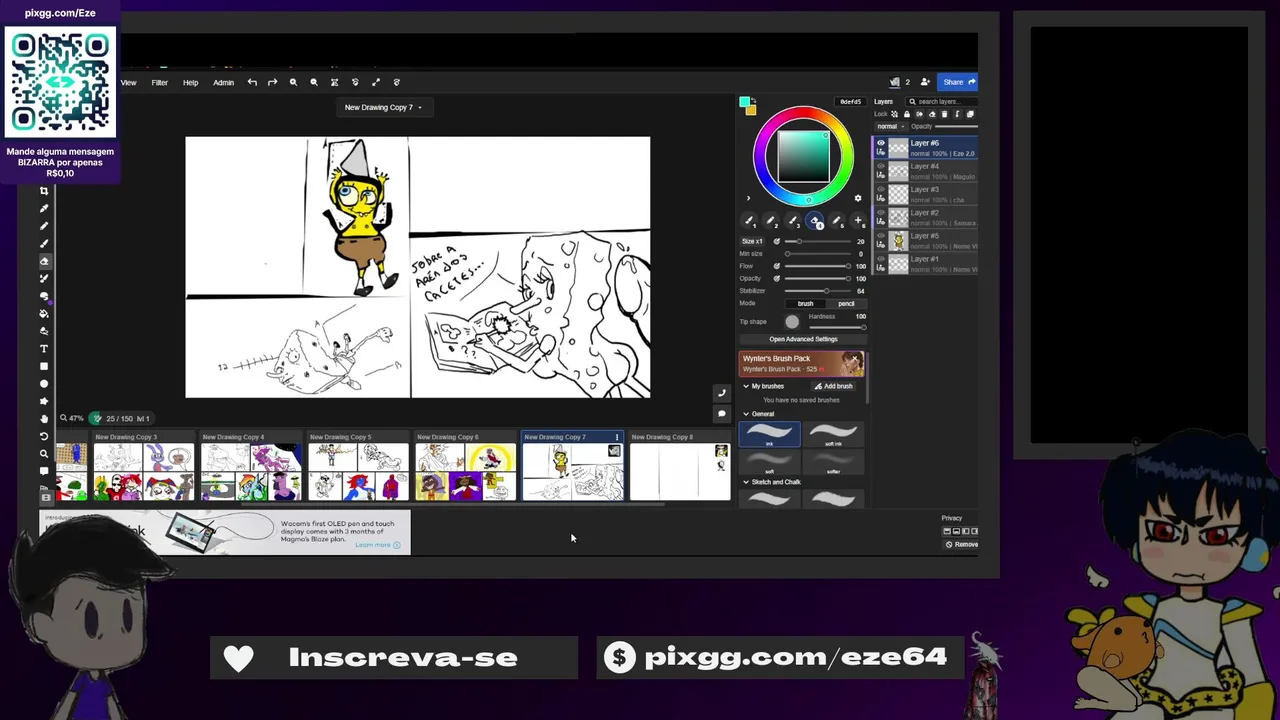The width and height of the screenshot is (1280, 720).
Task: Select brush slot 2
Action: click(x=770, y=221)
